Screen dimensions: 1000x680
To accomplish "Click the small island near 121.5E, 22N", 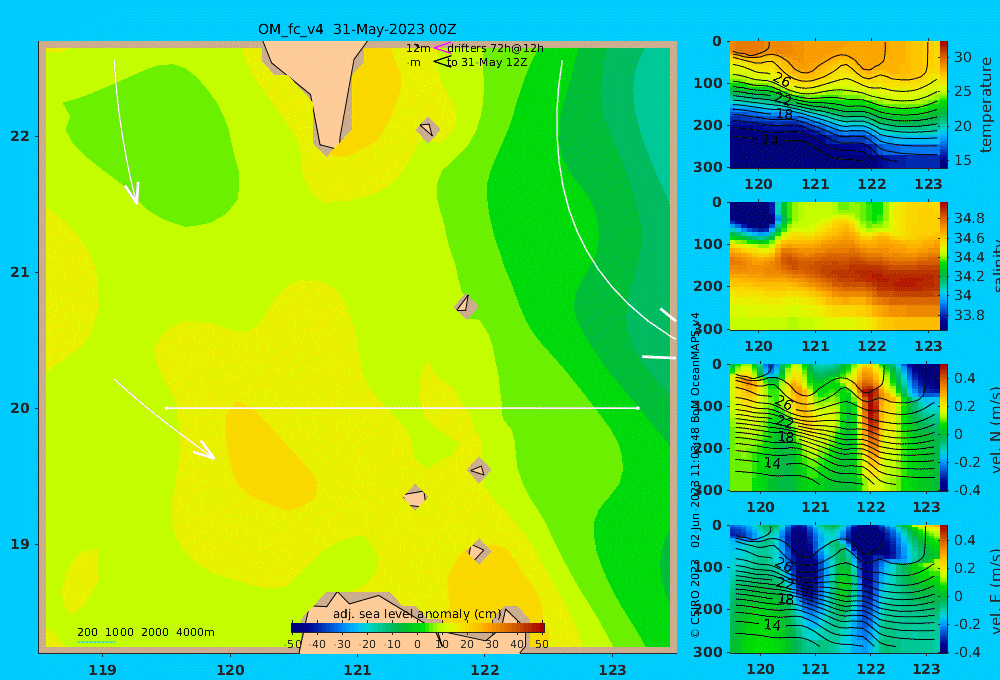I will 428,129.
